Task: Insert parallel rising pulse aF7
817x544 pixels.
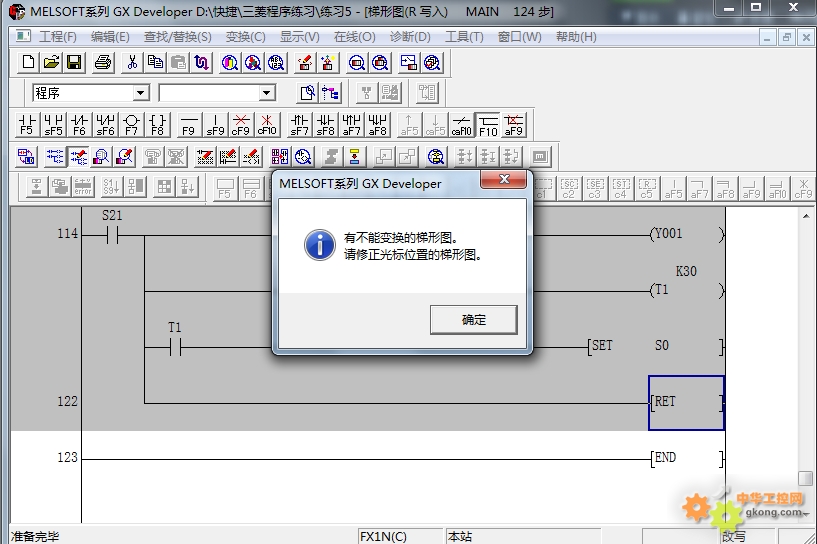Action: click(351, 125)
